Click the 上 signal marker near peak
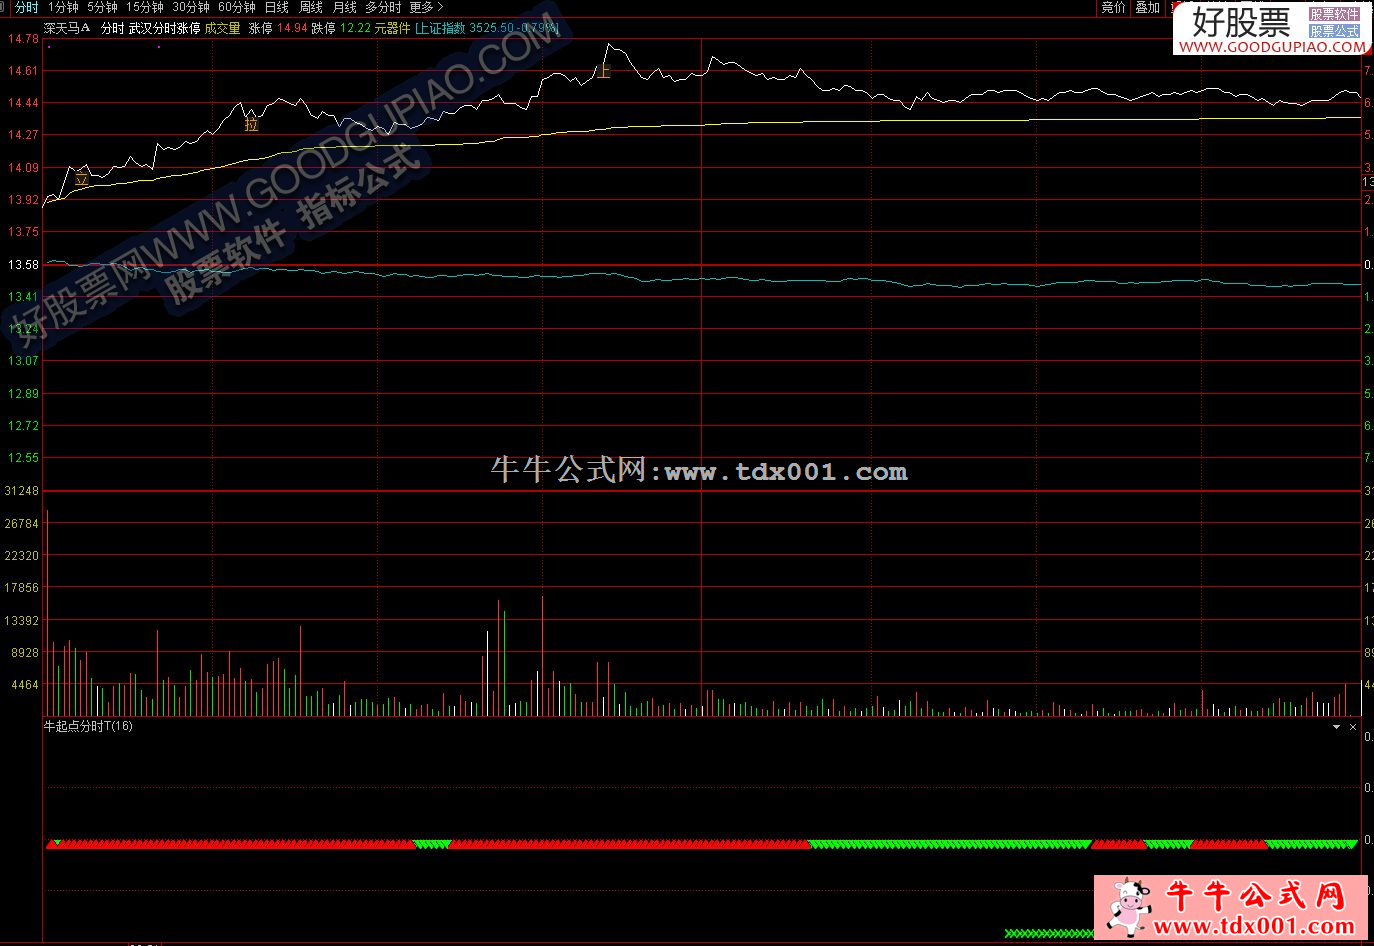The height and width of the screenshot is (946, 1374). tap(603, 71)
